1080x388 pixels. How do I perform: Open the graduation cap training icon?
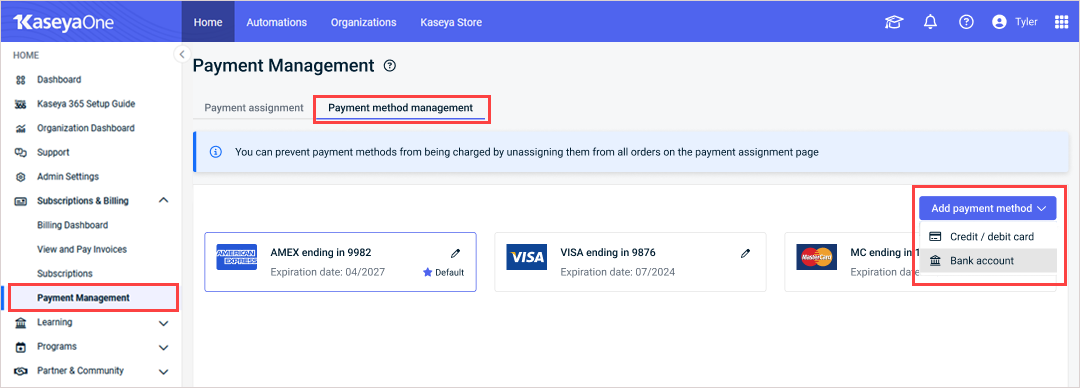tap(893, 22)
